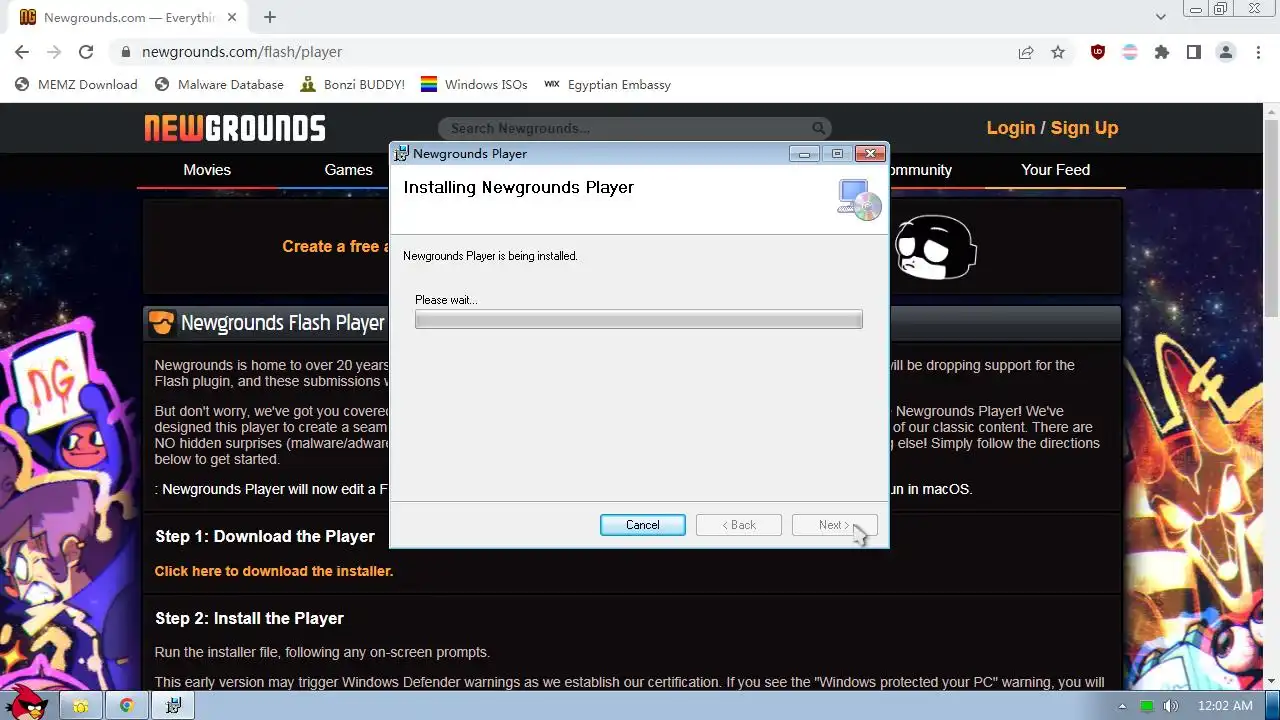Click 'Click here to download the installer' link
Viewport: 1280px width, 720px height.
[x=274, y=571]
